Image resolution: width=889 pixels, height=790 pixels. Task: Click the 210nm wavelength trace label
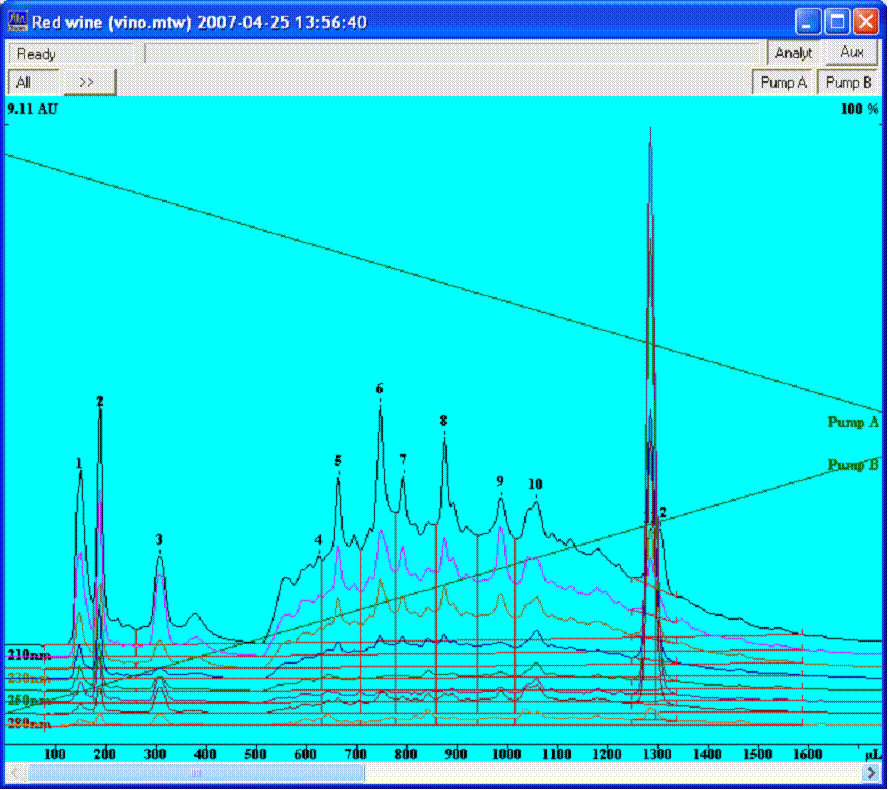29,655
